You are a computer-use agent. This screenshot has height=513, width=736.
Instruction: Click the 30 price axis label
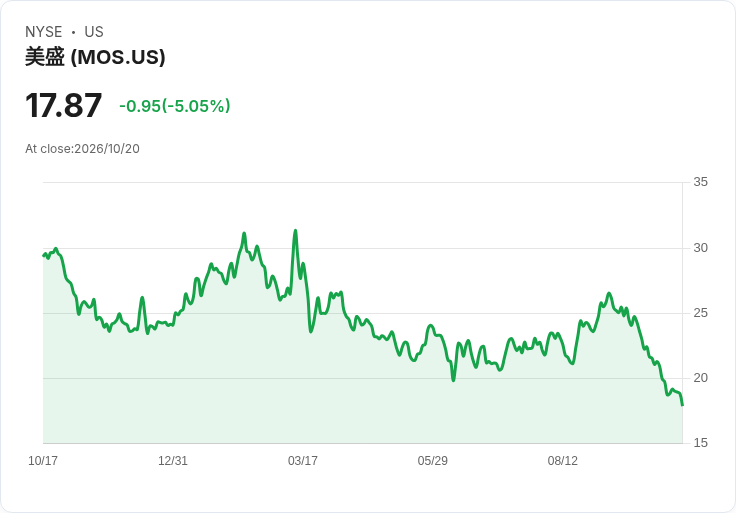[700, 248]
